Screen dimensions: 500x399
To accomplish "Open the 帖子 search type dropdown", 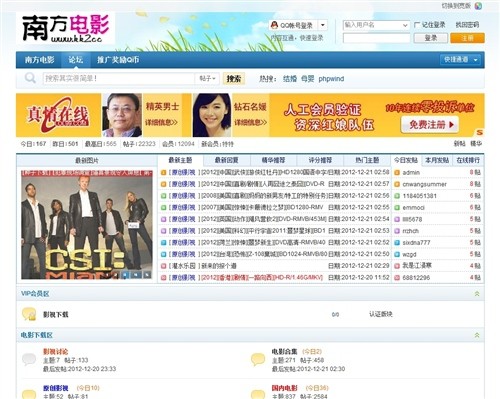I will [207, 78].
